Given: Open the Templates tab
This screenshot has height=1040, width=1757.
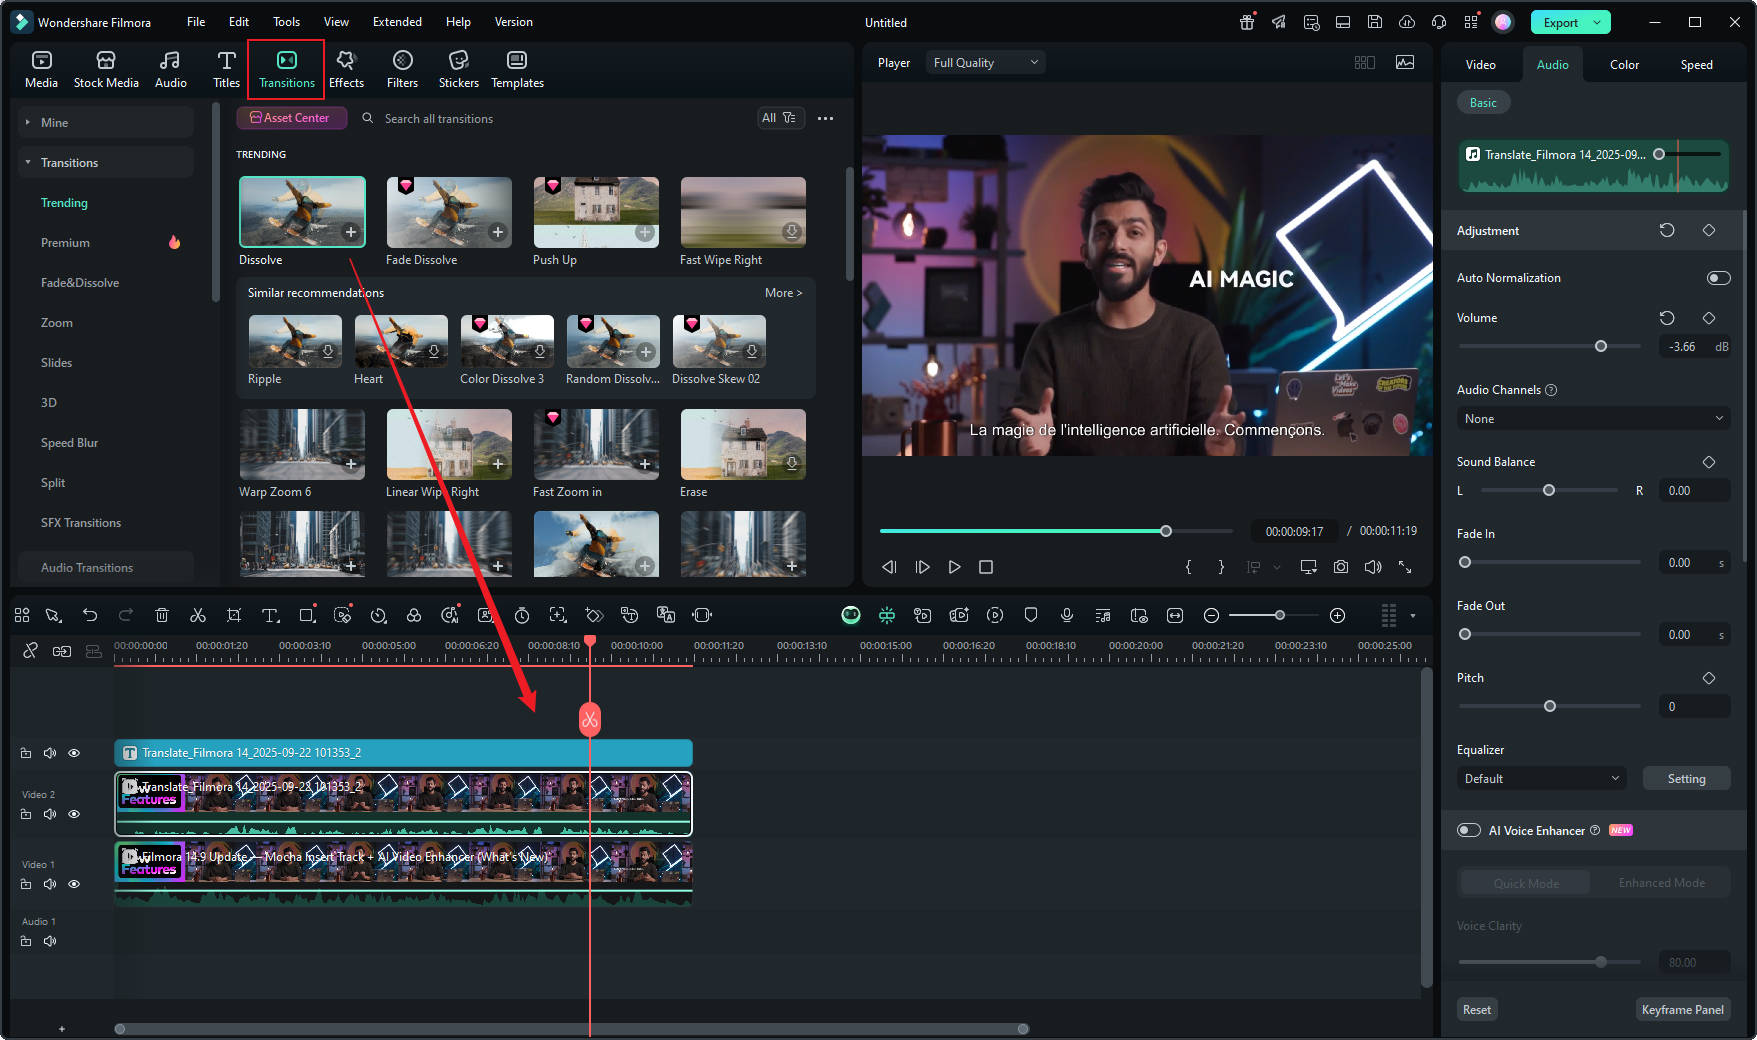Looking at the screenshot, I should coord(517,69).
